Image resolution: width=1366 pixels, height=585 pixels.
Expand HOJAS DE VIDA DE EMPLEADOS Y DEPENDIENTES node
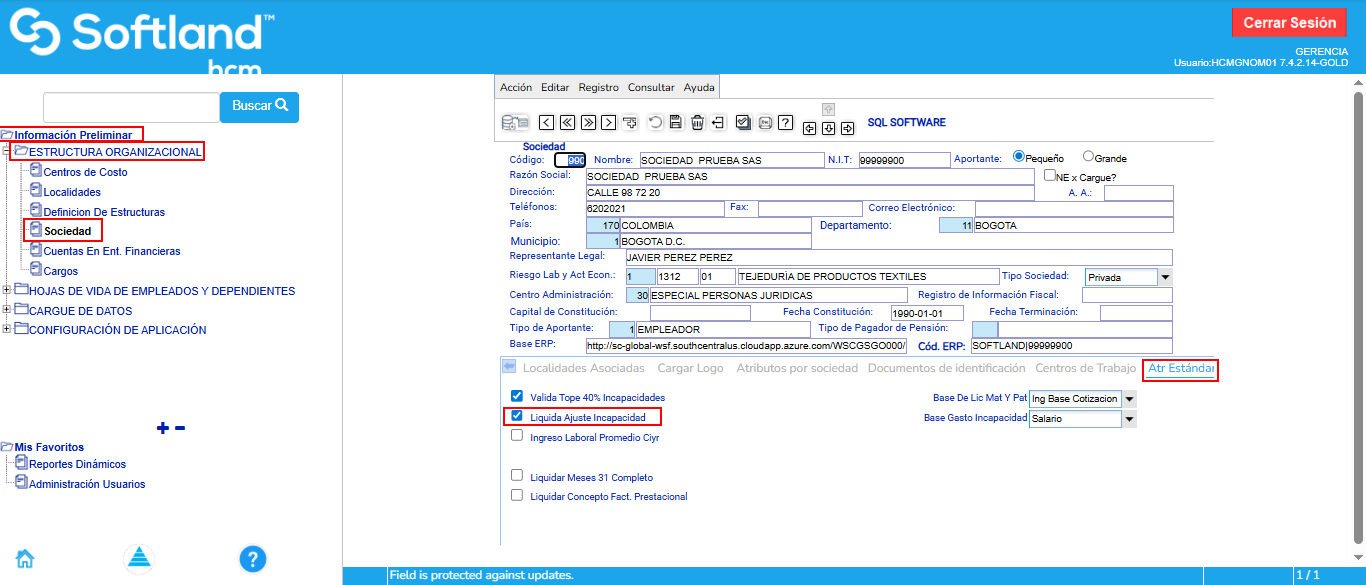pos(8,291)
